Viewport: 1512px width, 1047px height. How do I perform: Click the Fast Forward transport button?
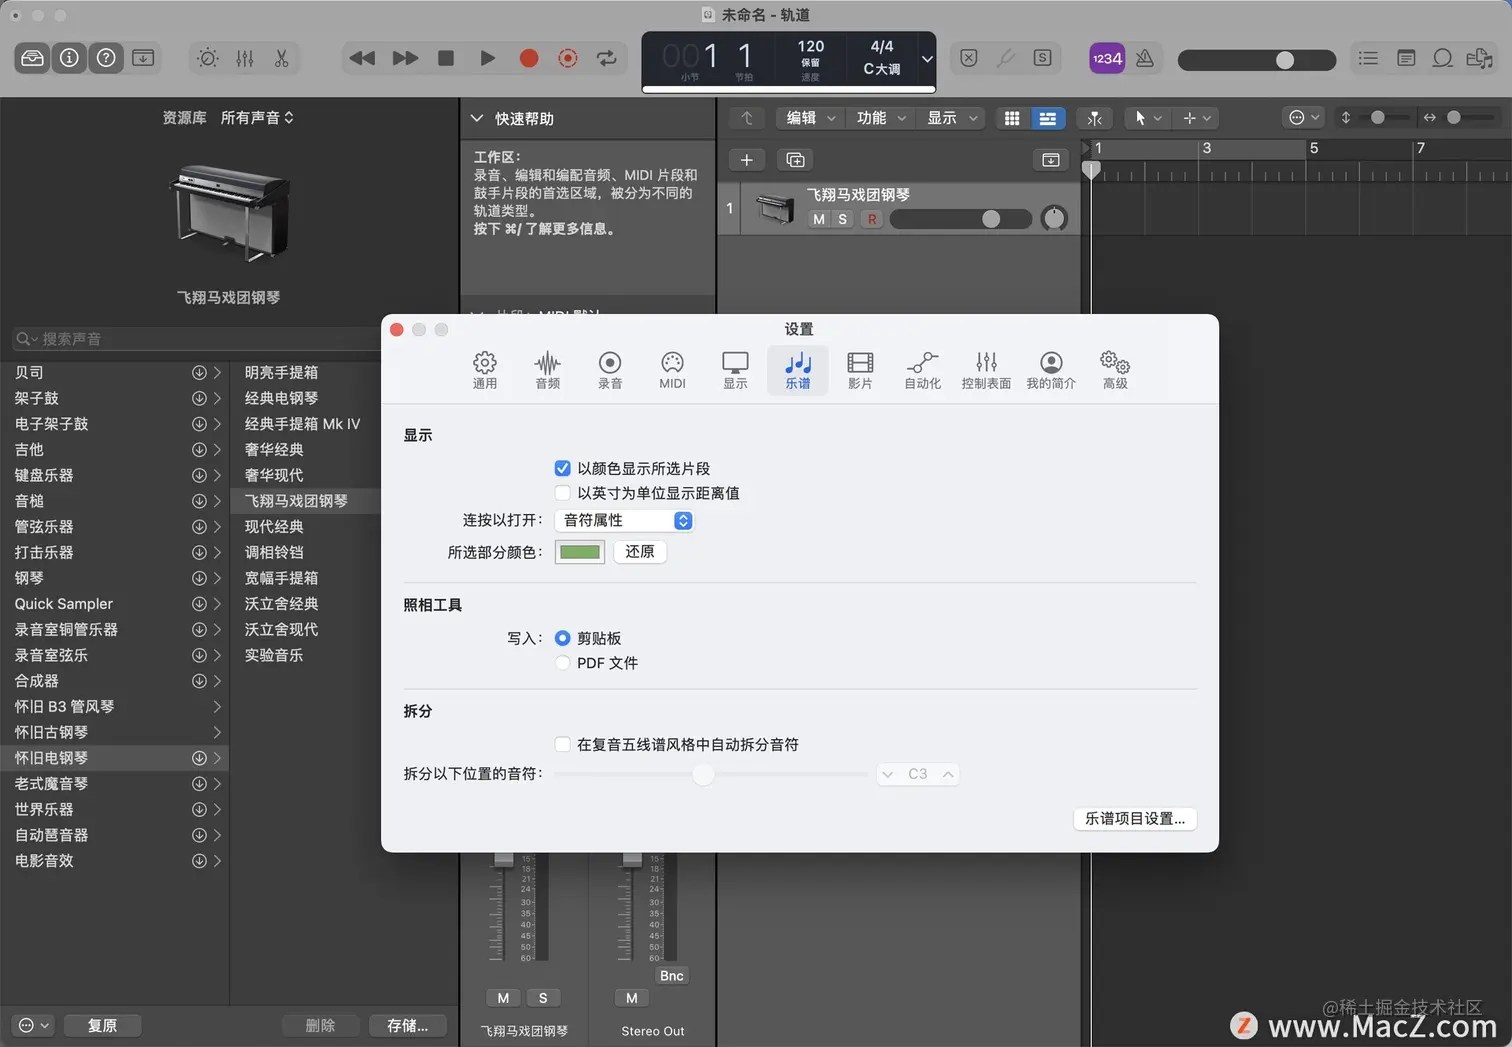pos(405,58)
